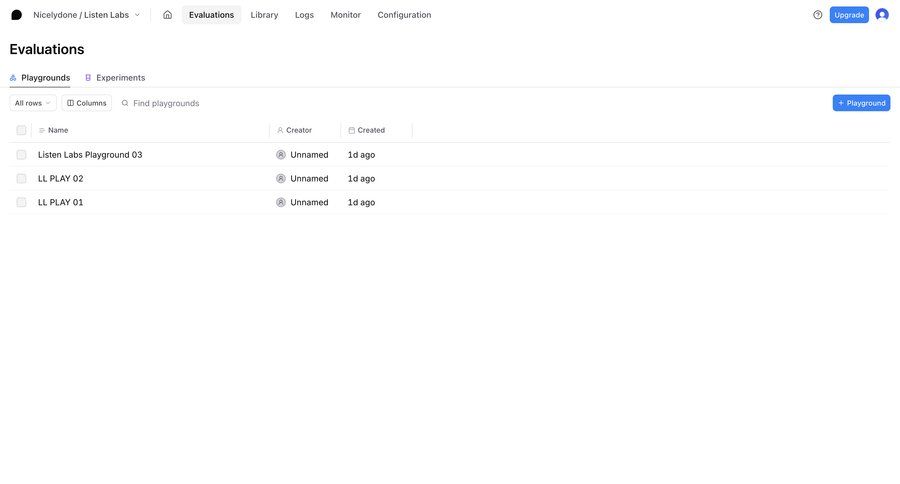Focus the Find playgrounds search field
The image size is (900, 484).
[166, 103]
